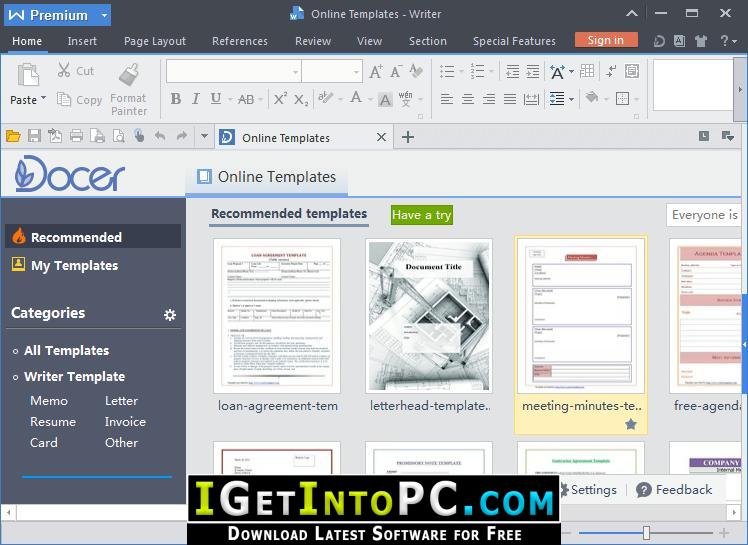Open the Categories settings gear icon
This screenshot has height=545, width=748.
coord(170,314)
